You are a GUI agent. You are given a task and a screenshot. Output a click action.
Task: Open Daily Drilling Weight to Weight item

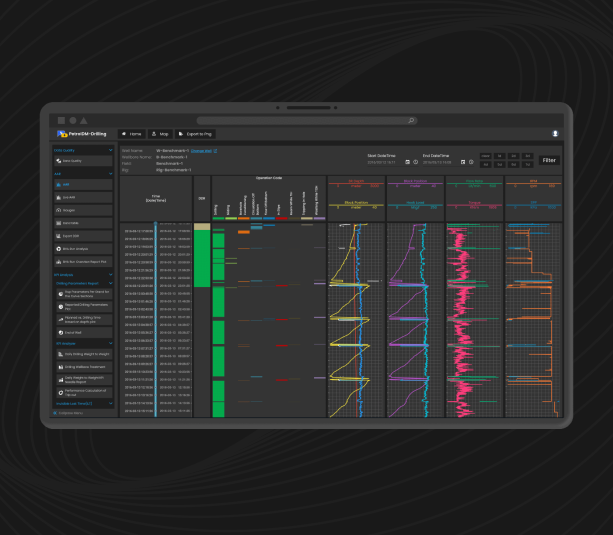(84, 354)
